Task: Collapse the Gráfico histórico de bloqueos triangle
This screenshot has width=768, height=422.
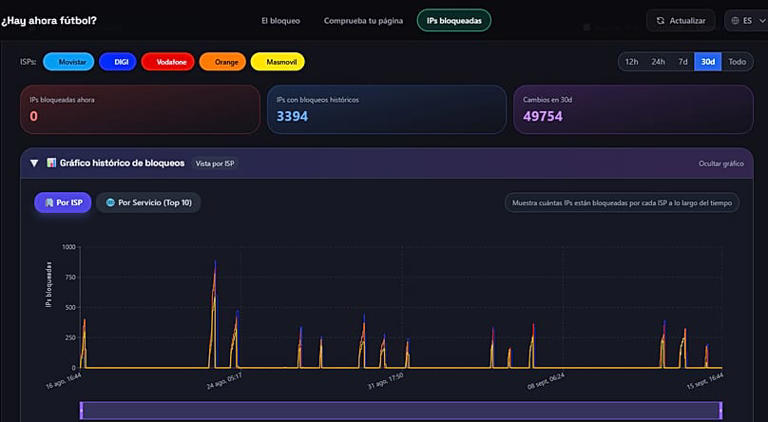Action: coord(34,163)
